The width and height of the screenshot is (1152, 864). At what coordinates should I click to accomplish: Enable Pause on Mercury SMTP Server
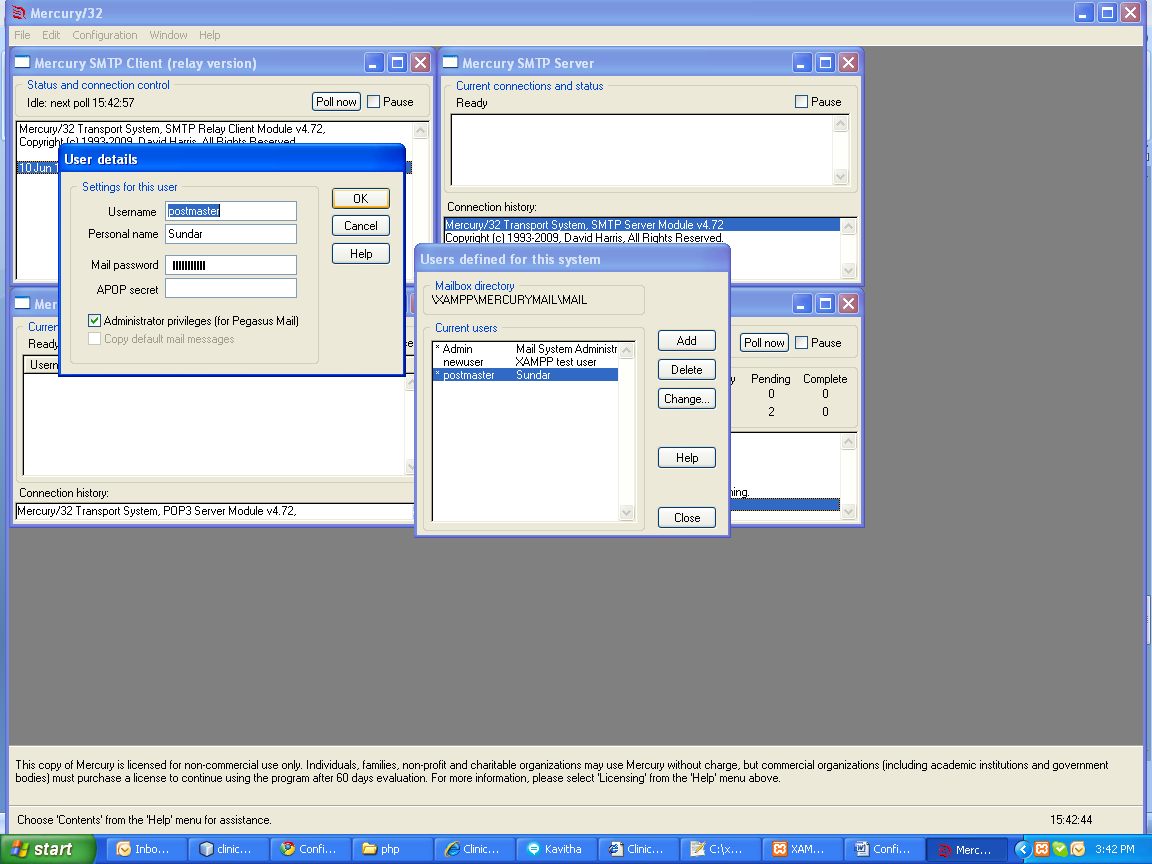click(801, 101)
